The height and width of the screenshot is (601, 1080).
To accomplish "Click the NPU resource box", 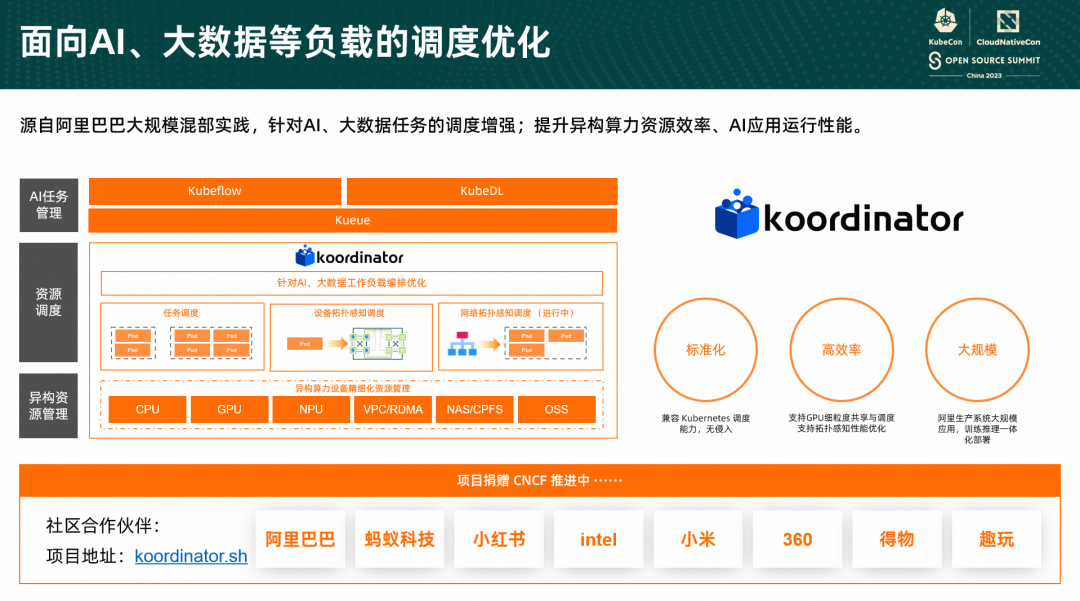I will (x=311, y=409).
